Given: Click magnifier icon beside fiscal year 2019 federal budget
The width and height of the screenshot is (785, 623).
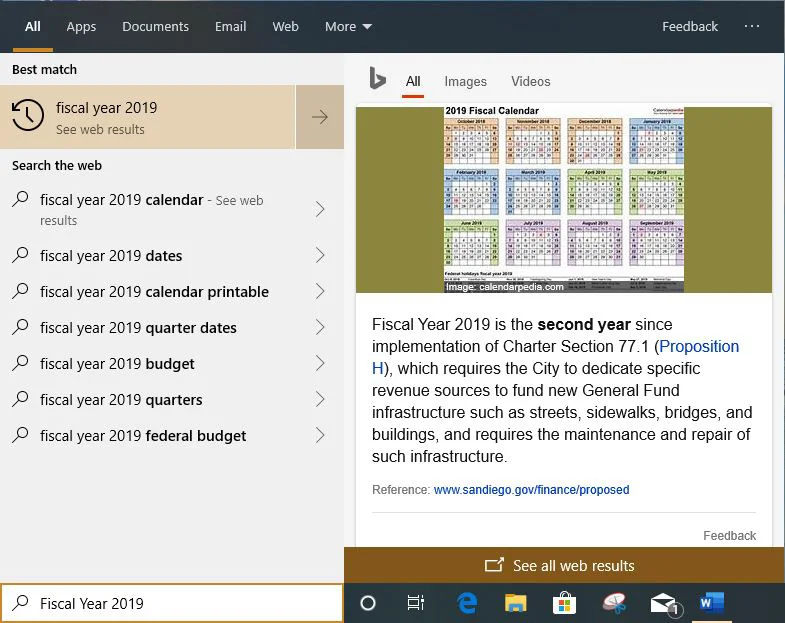Looking at the screenshot, I should tap(20, 435).
